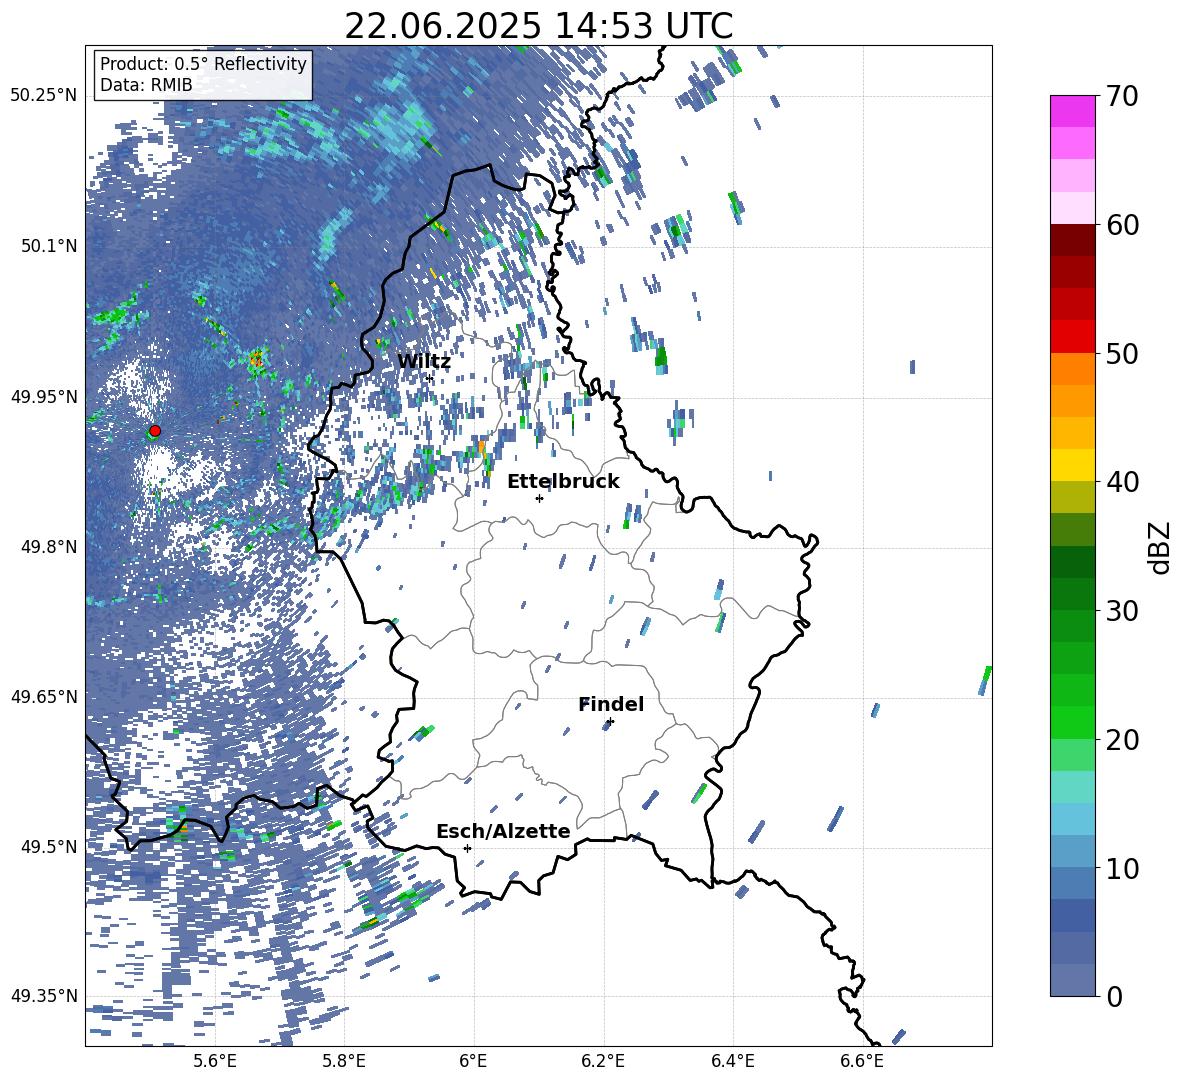The height and width of the screenshot is (1081, 1184).
Task: Click the 50.1°N latitude label
Action: (x=49, y=246)
